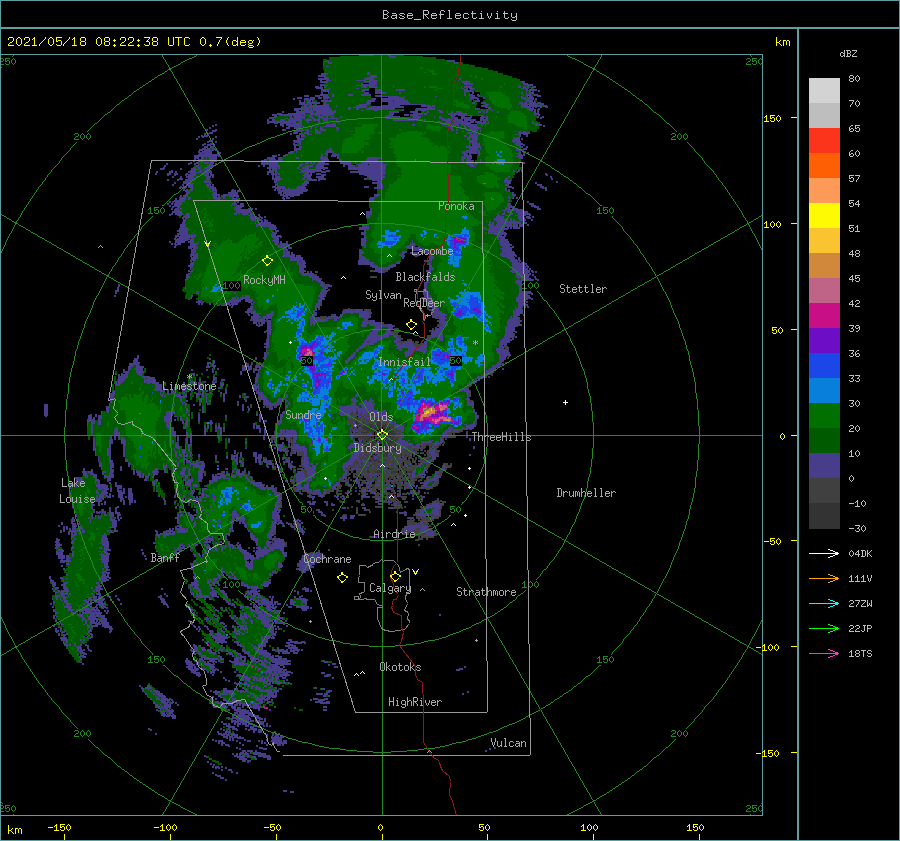Click the magenta 18TS arrow icon
Image resolution: width=900 pixels, height=841 pixels.
[x=824, y=653]
